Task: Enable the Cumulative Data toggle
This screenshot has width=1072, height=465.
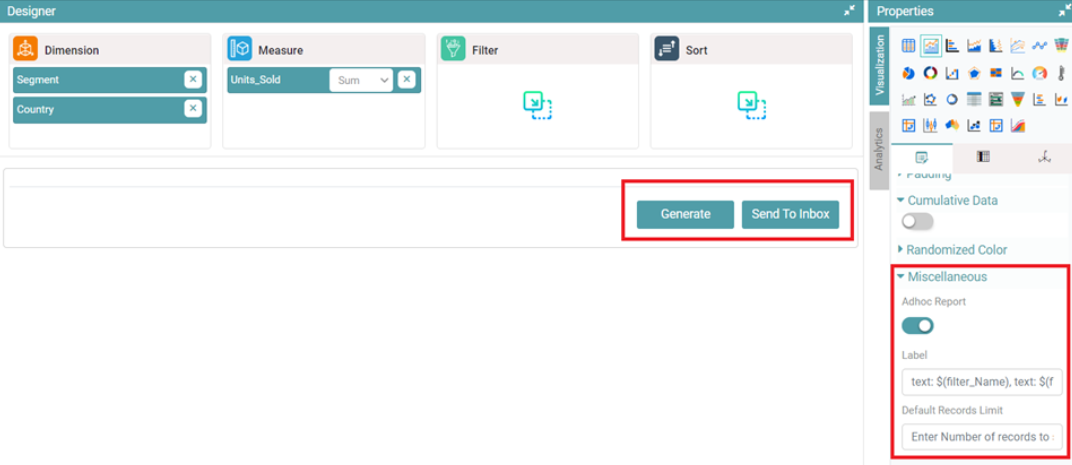Action: tap(917, 221)
